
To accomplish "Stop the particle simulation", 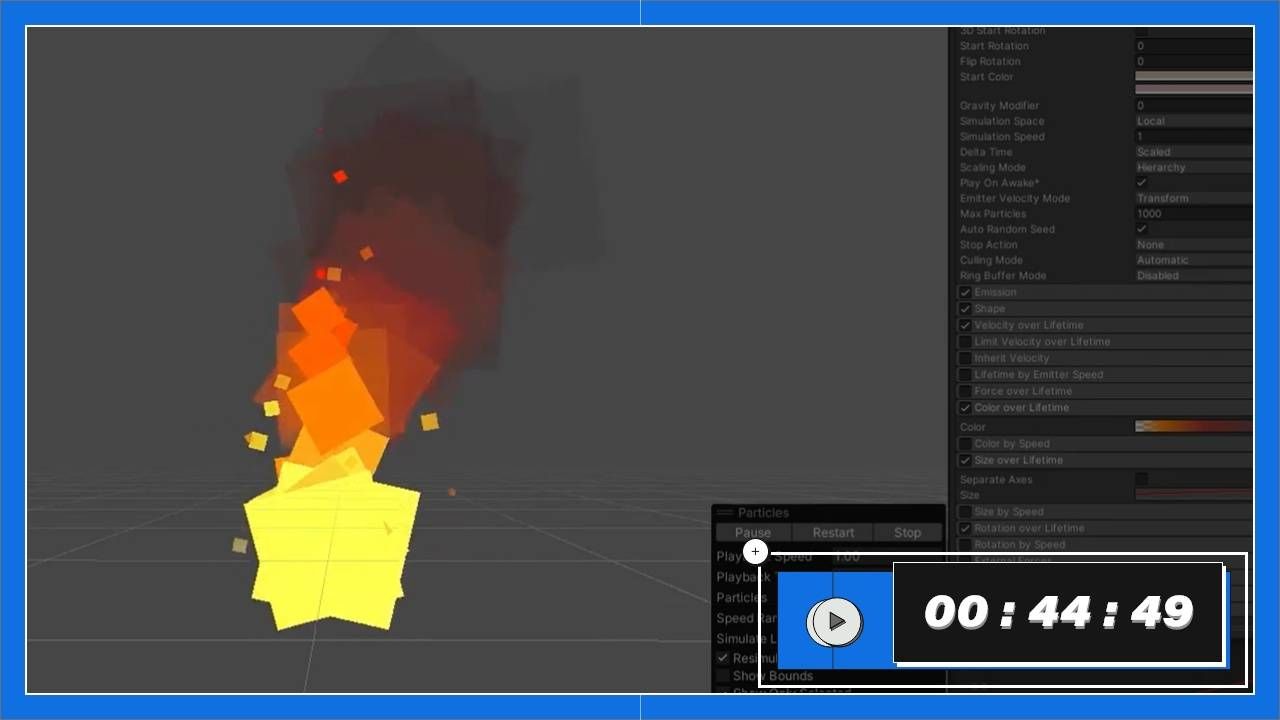I will 907,533.
